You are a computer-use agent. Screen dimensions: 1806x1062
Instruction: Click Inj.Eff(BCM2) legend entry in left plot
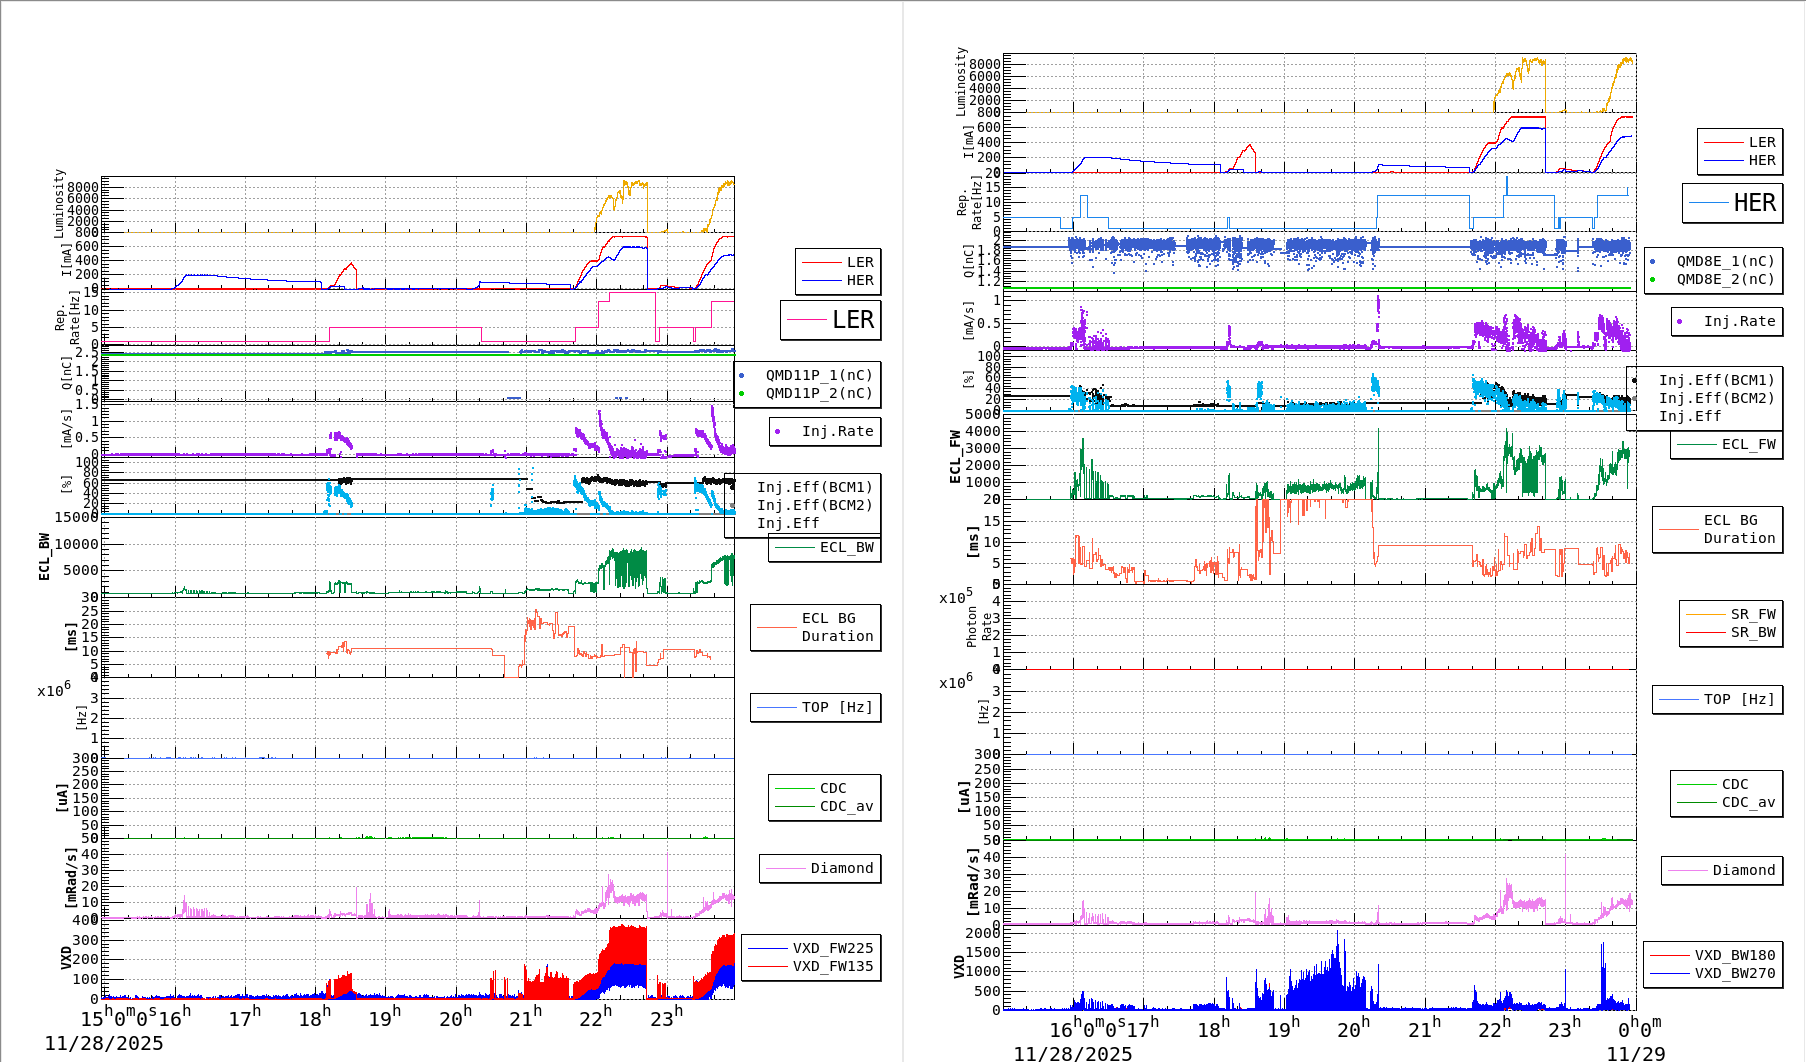coord(814,505)
